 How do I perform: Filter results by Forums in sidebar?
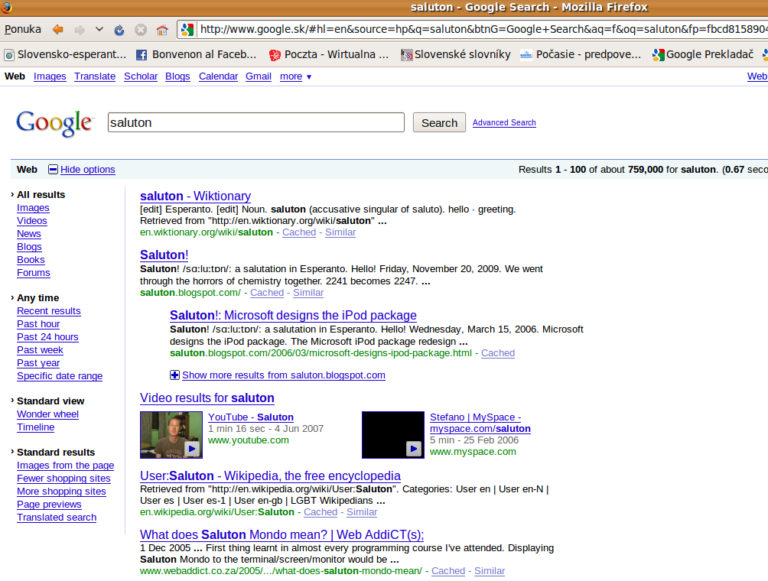[33, 273]
